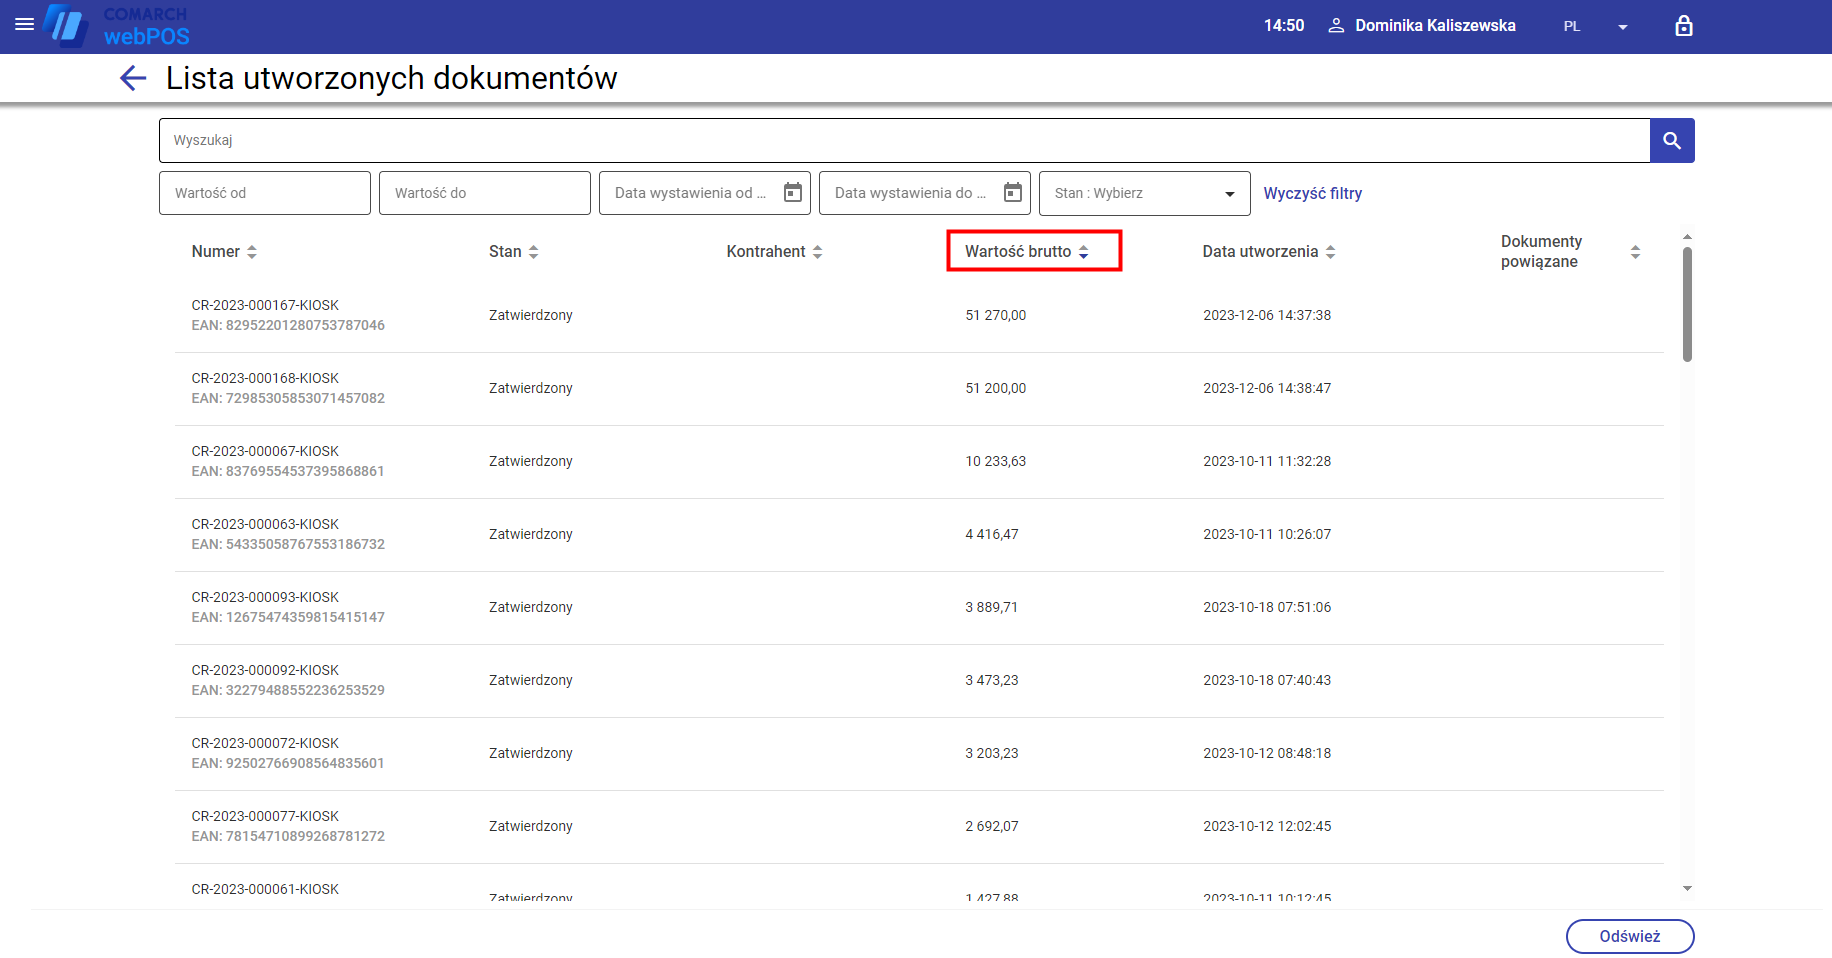Open document CR-2023-000167-KIOSK row
The image size is (1832, 958).
pos(265,306)
